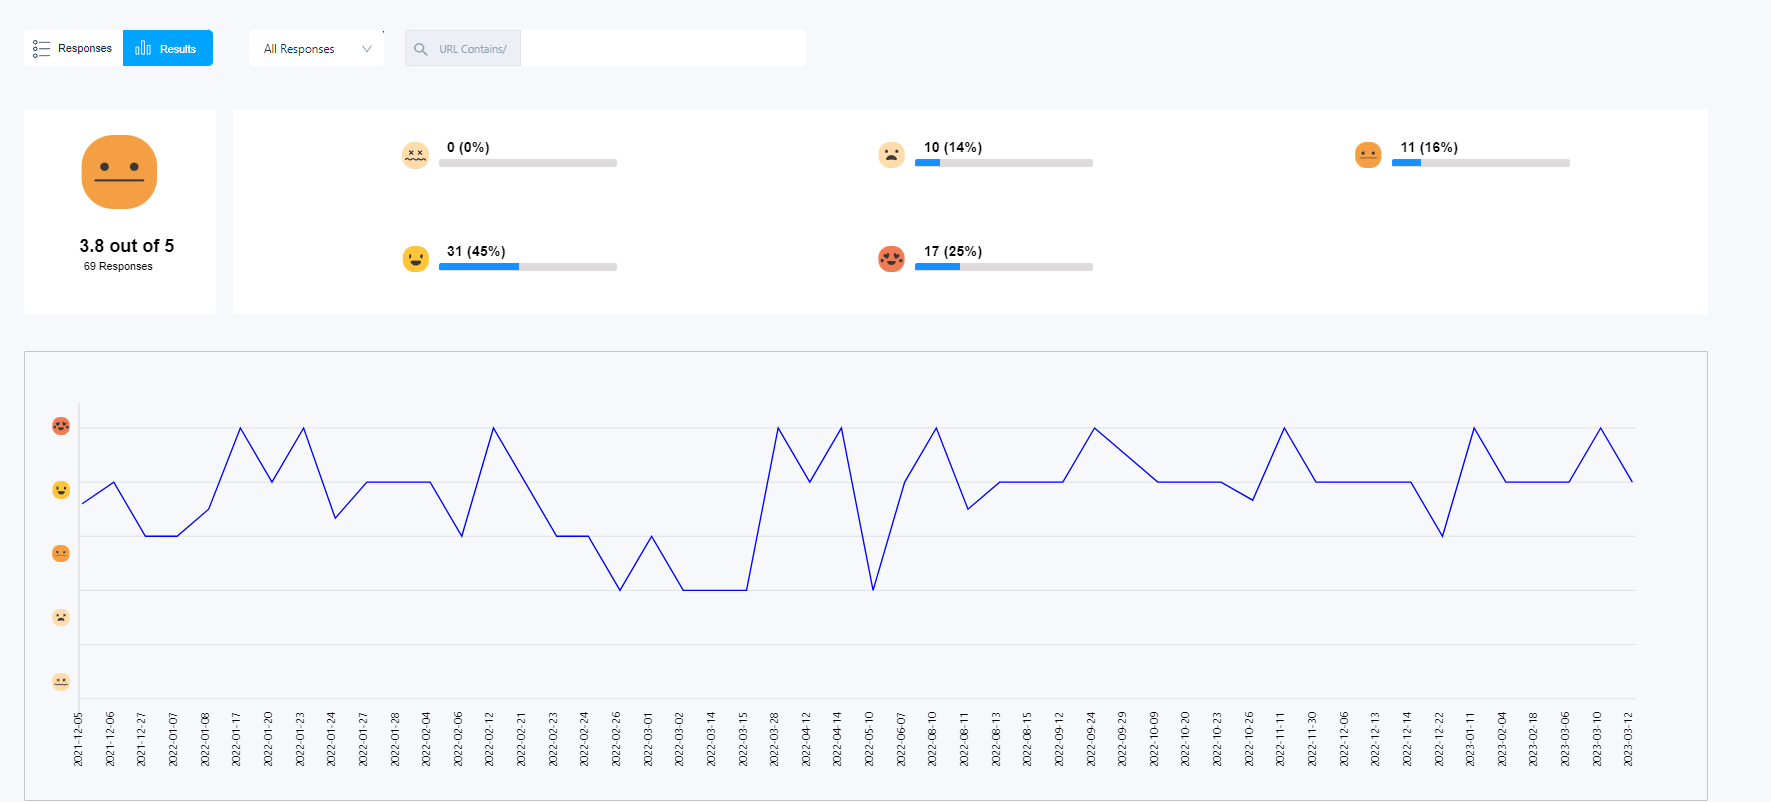
Task: Click the chart peak at 2022-01-17
Action: click(x=240, y=428)
